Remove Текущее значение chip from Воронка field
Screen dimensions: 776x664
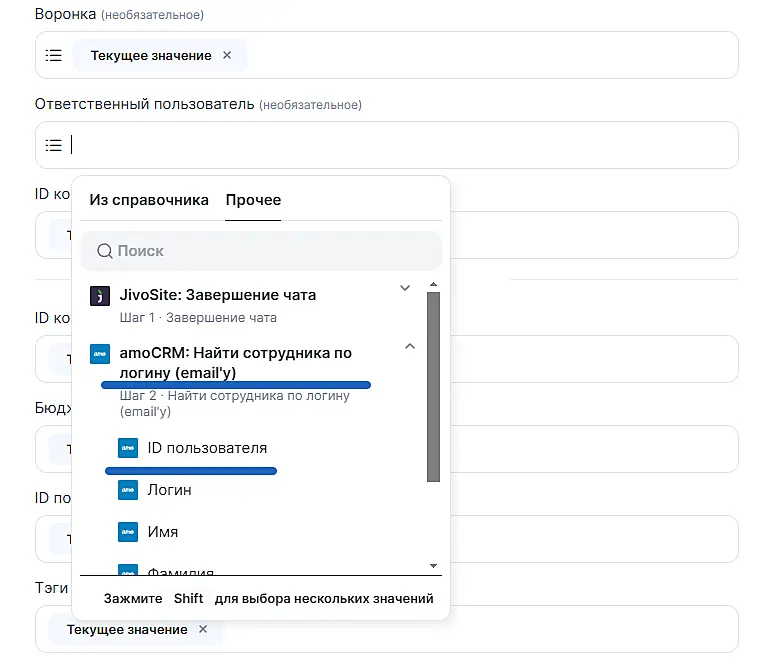[x=227, y=56]
